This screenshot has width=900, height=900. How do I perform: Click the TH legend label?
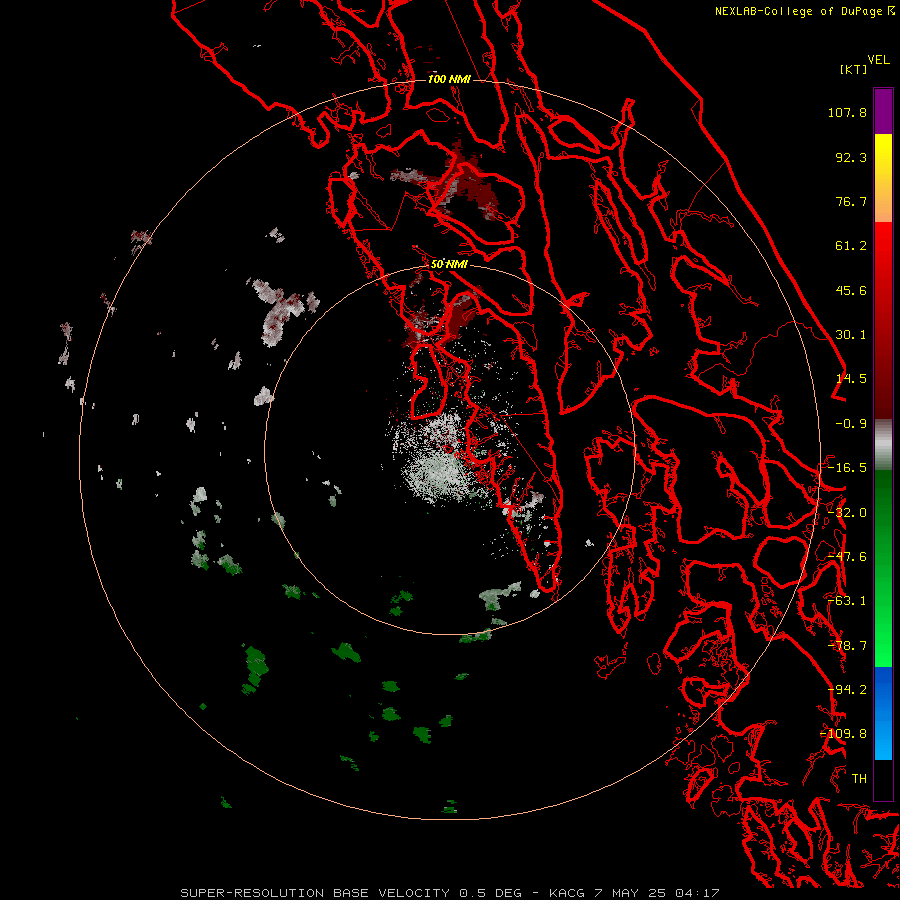pos(859,779)
